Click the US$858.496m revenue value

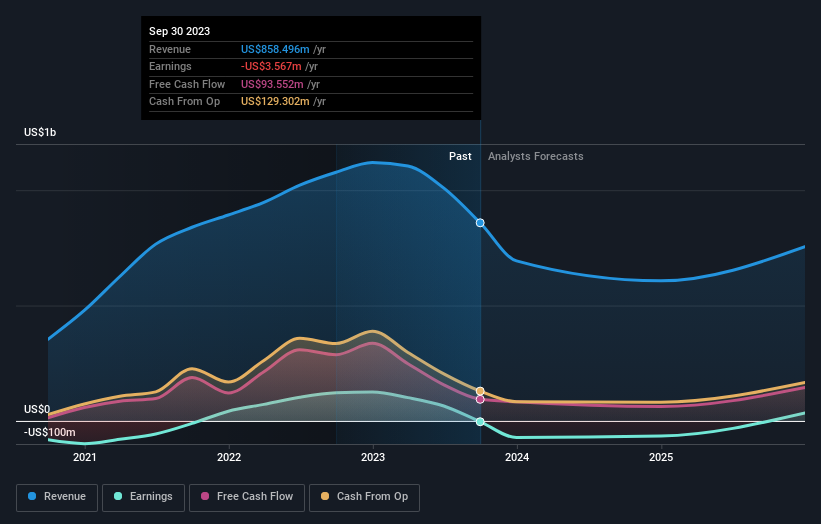click(275, 49)
